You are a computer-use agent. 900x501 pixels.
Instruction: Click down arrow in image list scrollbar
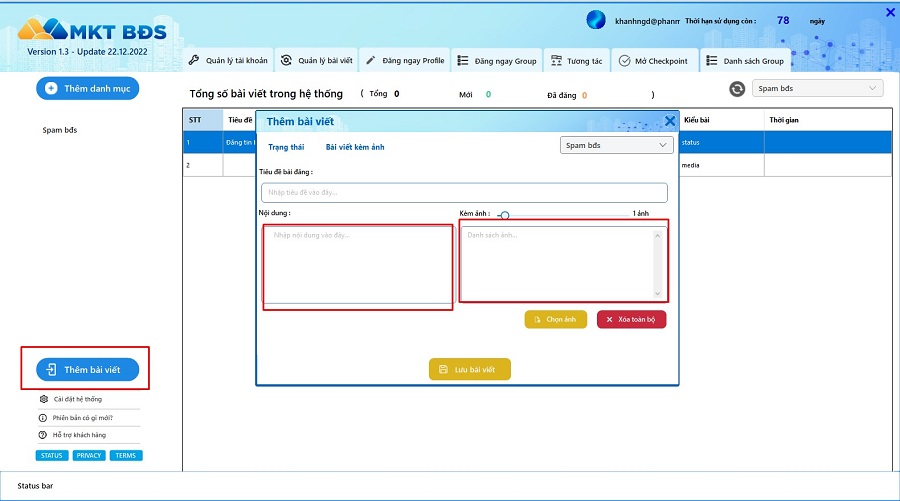657,293
